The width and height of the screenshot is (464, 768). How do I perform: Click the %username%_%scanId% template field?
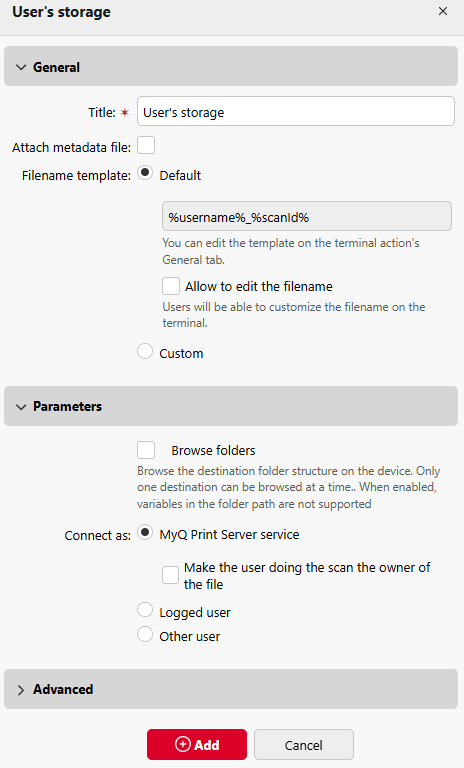tap(307, 216)
